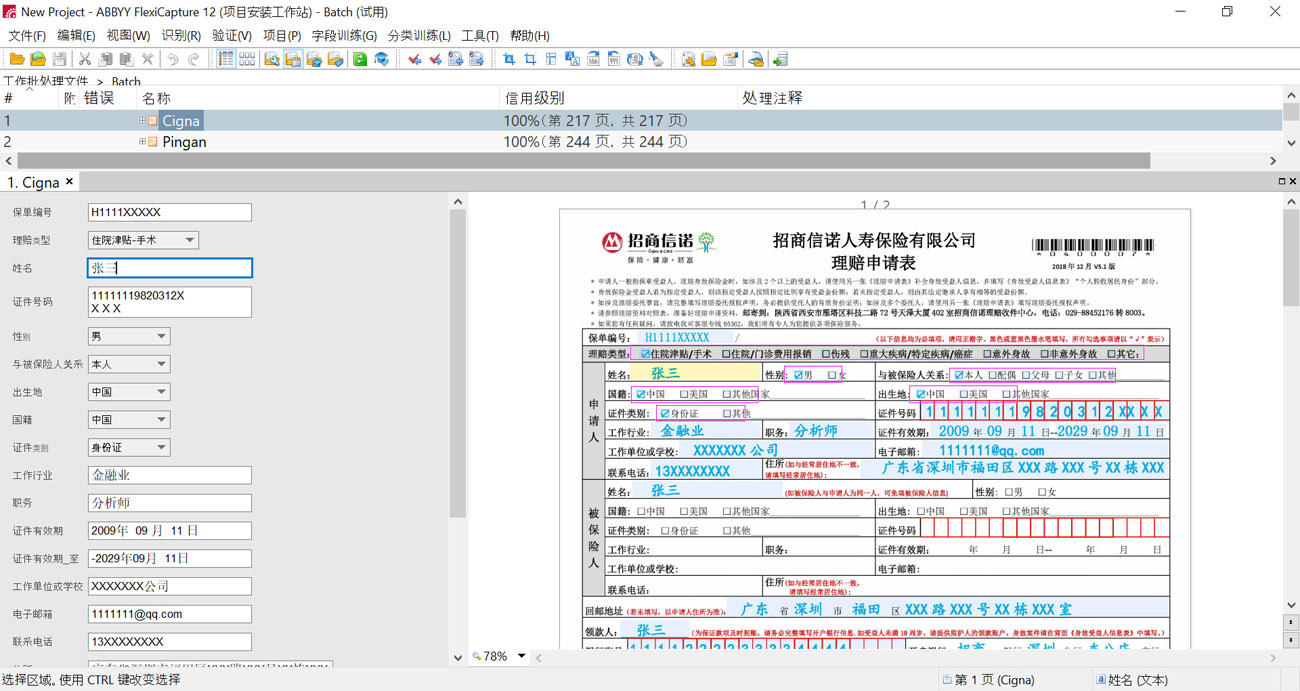Image resolution: width=1300 pixels, height=691 pixels.
Task: Click the A/A translate-style toolbar icon
Action: pyautogui.click(x=572, y=60)
